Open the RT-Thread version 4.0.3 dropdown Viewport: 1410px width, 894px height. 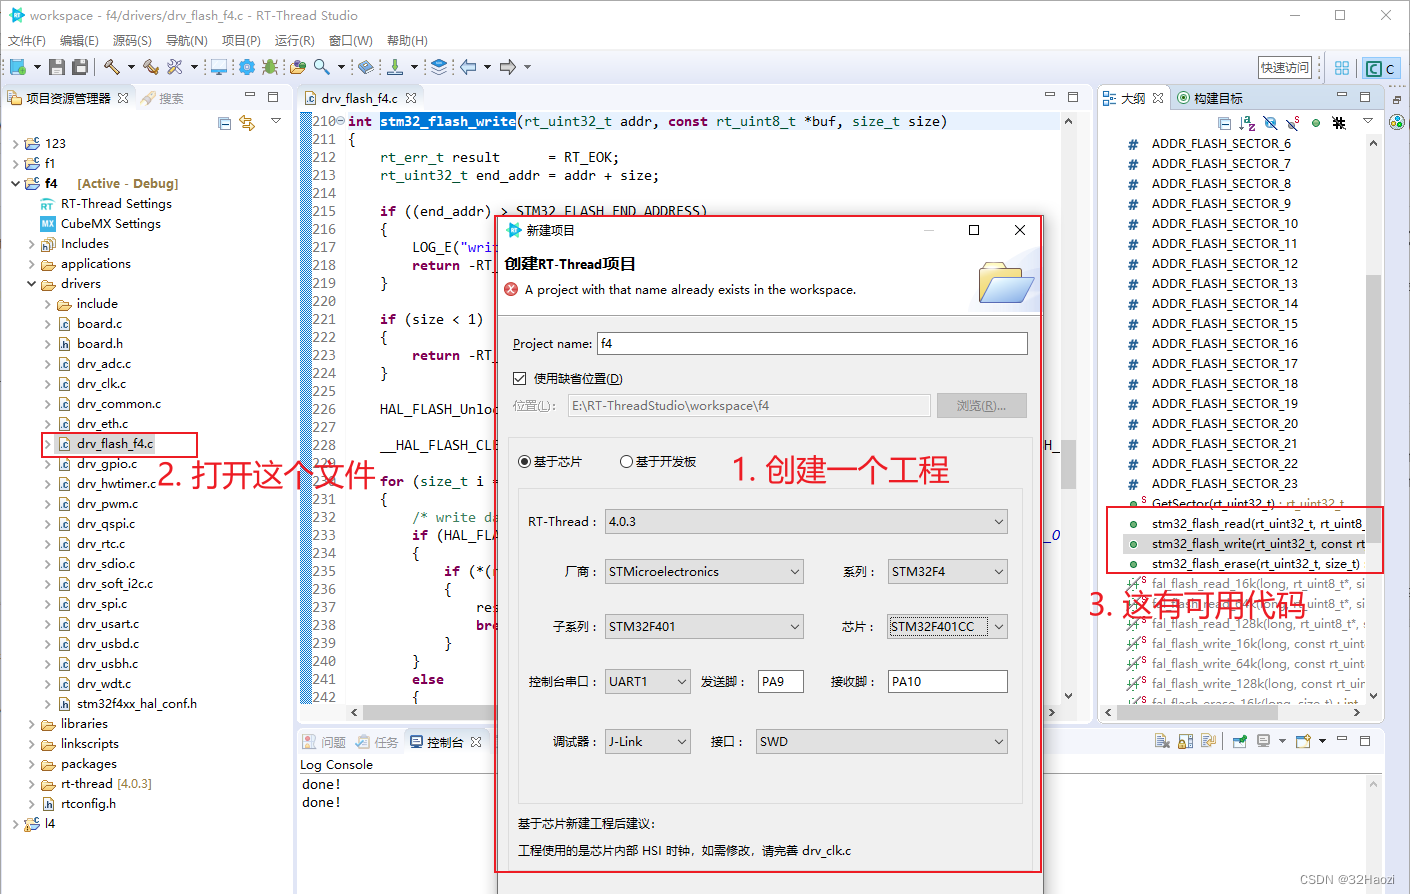pyautogui.click(x=806, y=521)
